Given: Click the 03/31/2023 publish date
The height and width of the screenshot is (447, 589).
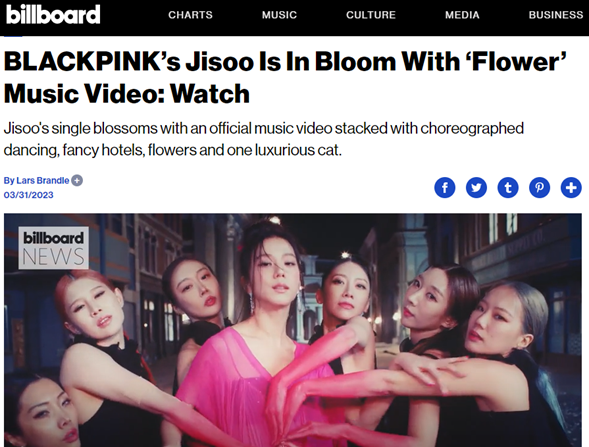Looking at the screenshot, I should pyautogui.click(x=29, y=195).
